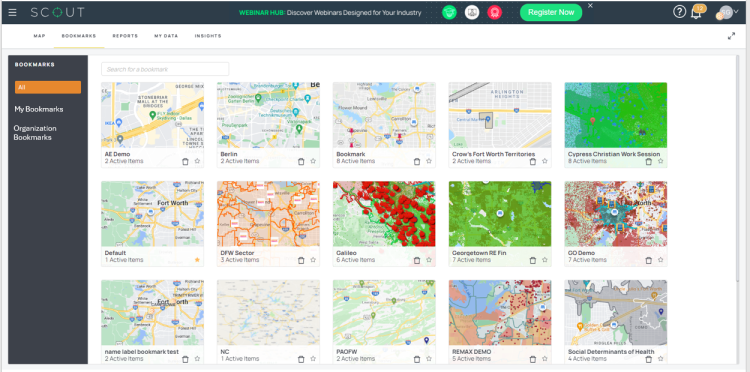This screenshot has width=750, height=372.
Task: Click the Search for a bookmark field
Action: [x=165, y=69]
